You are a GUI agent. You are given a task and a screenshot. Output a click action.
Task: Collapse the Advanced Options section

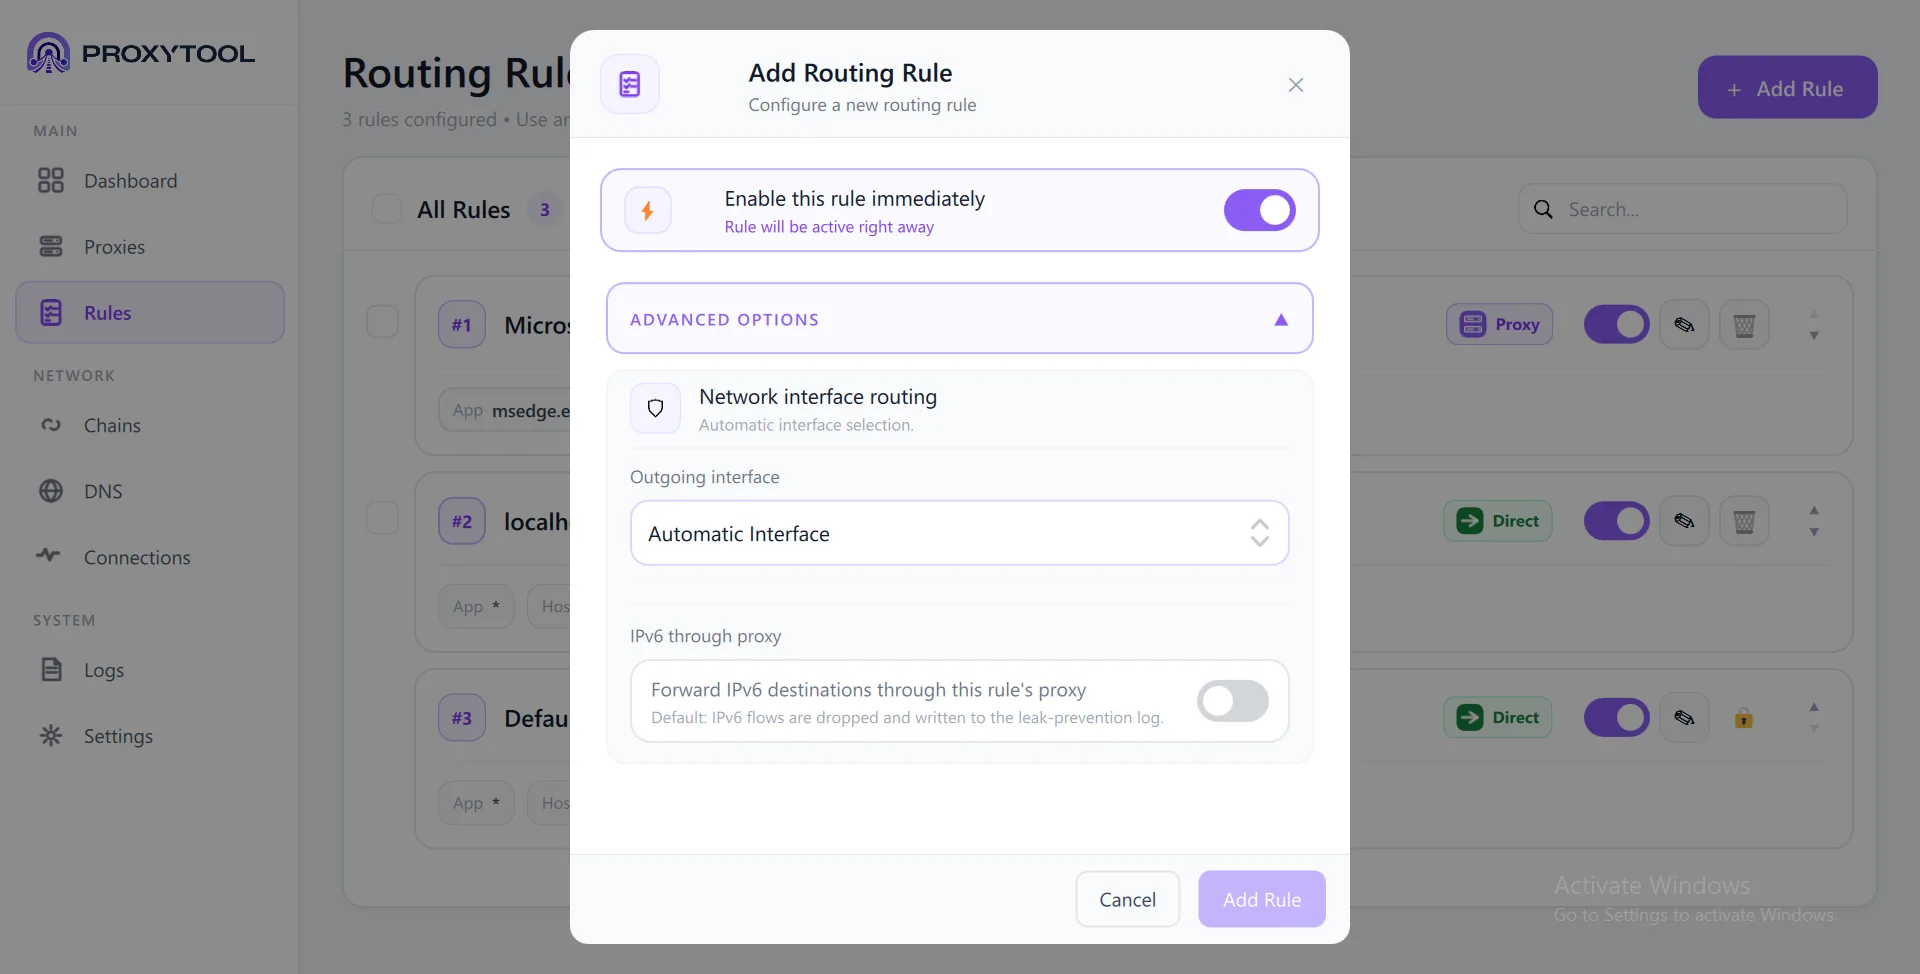tap(960, 319)
